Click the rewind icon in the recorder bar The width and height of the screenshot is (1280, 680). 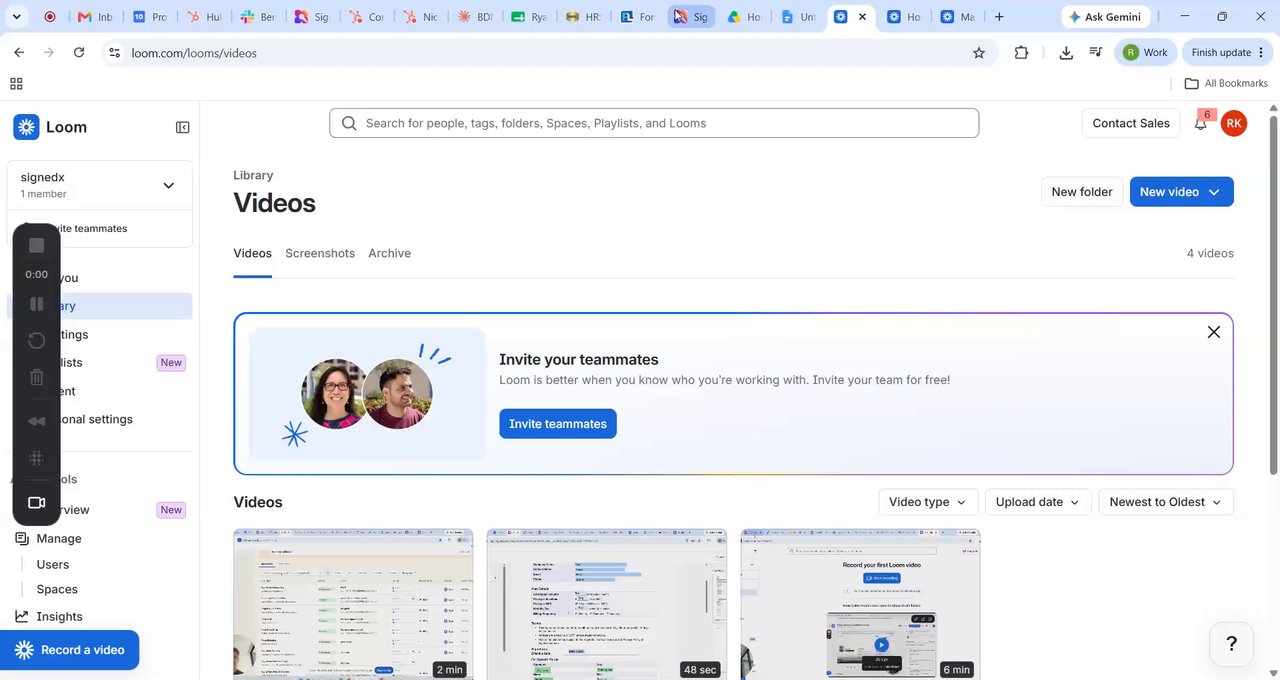pyautogui.click(x=37, y=421)
